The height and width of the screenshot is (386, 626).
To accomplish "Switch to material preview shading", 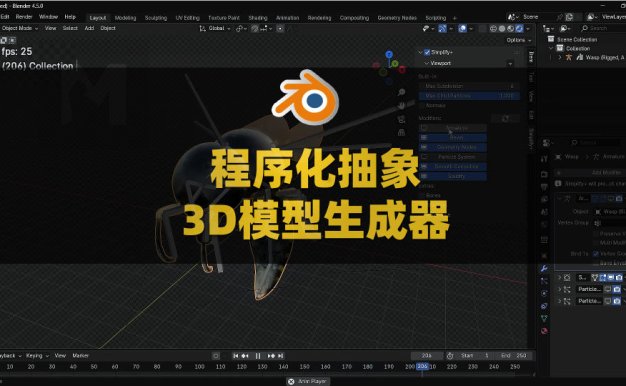I will pos(510,28).
